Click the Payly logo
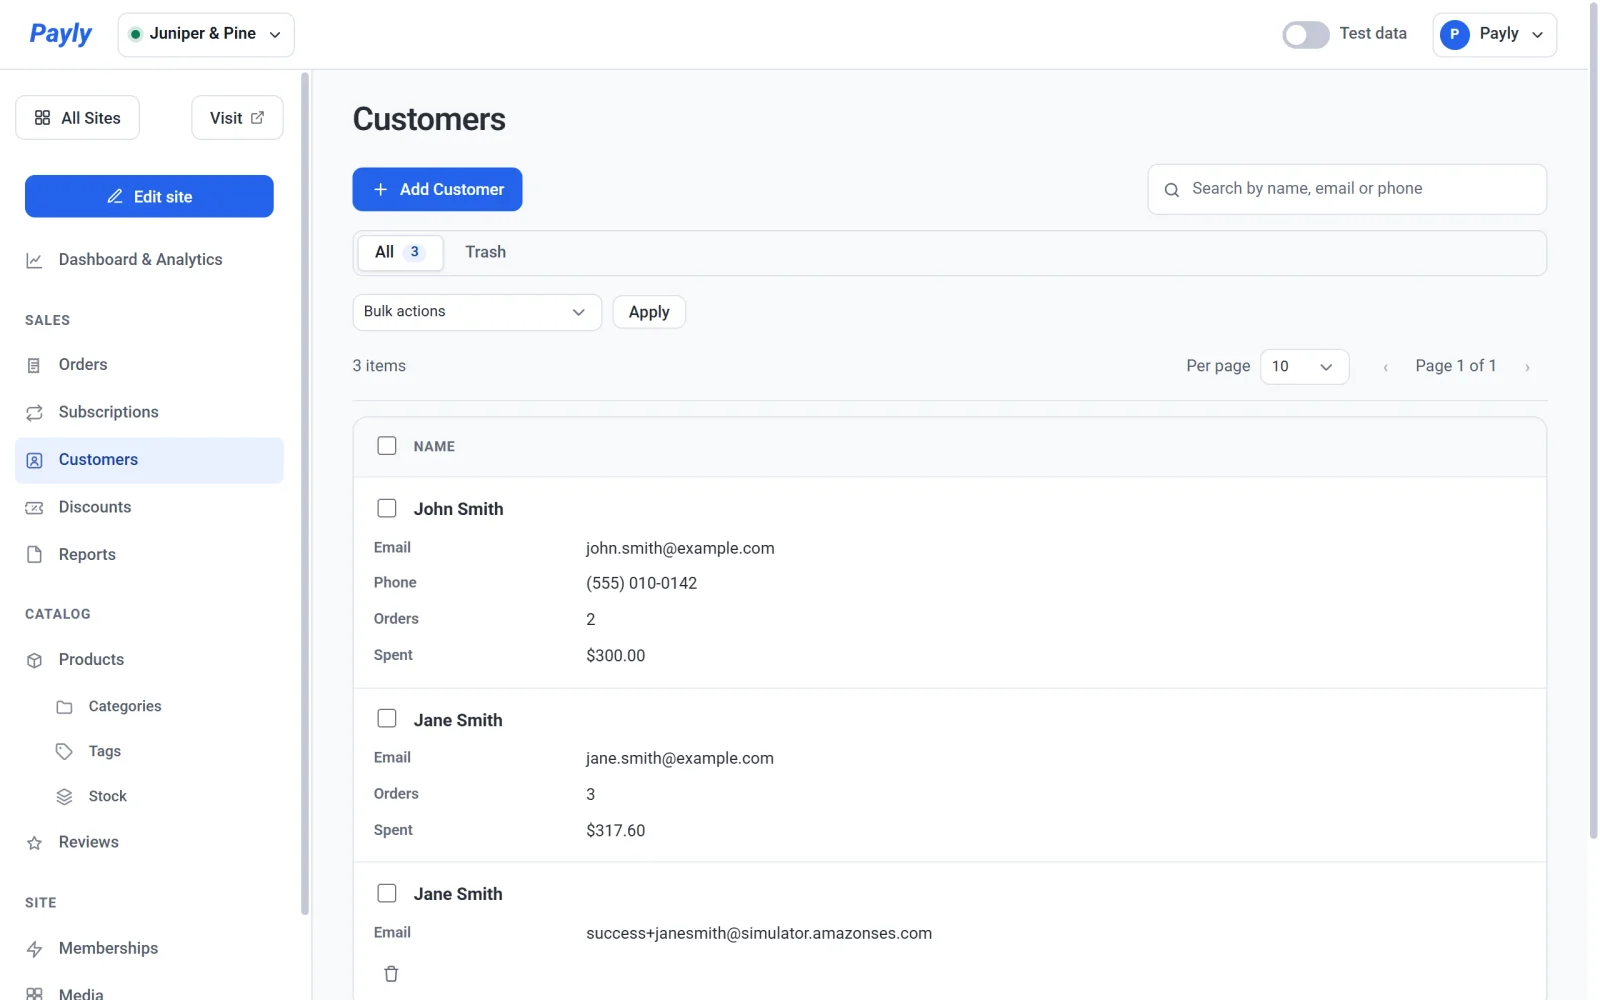Screen dimensions: 1600x1000 pyautogui.click(x=60, y=34)
